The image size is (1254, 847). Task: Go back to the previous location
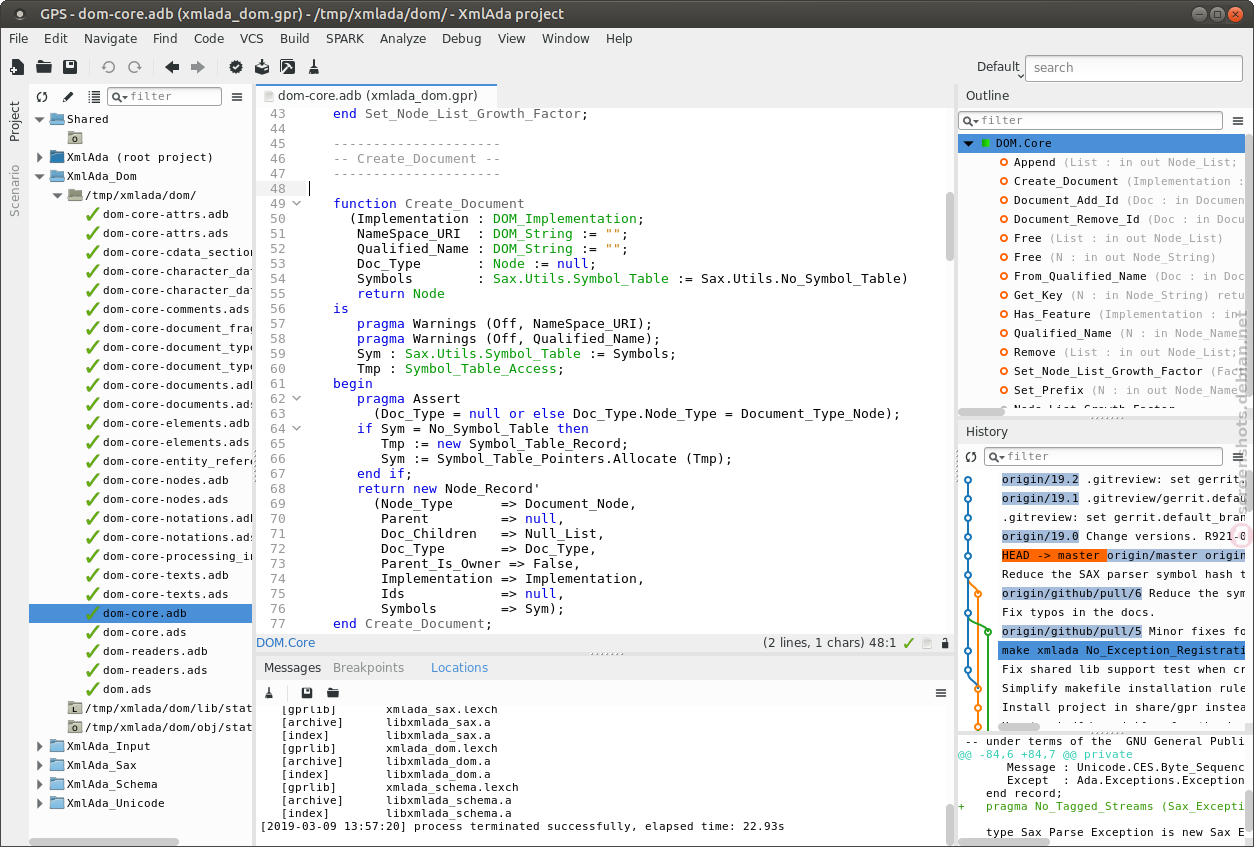point(172,67)
